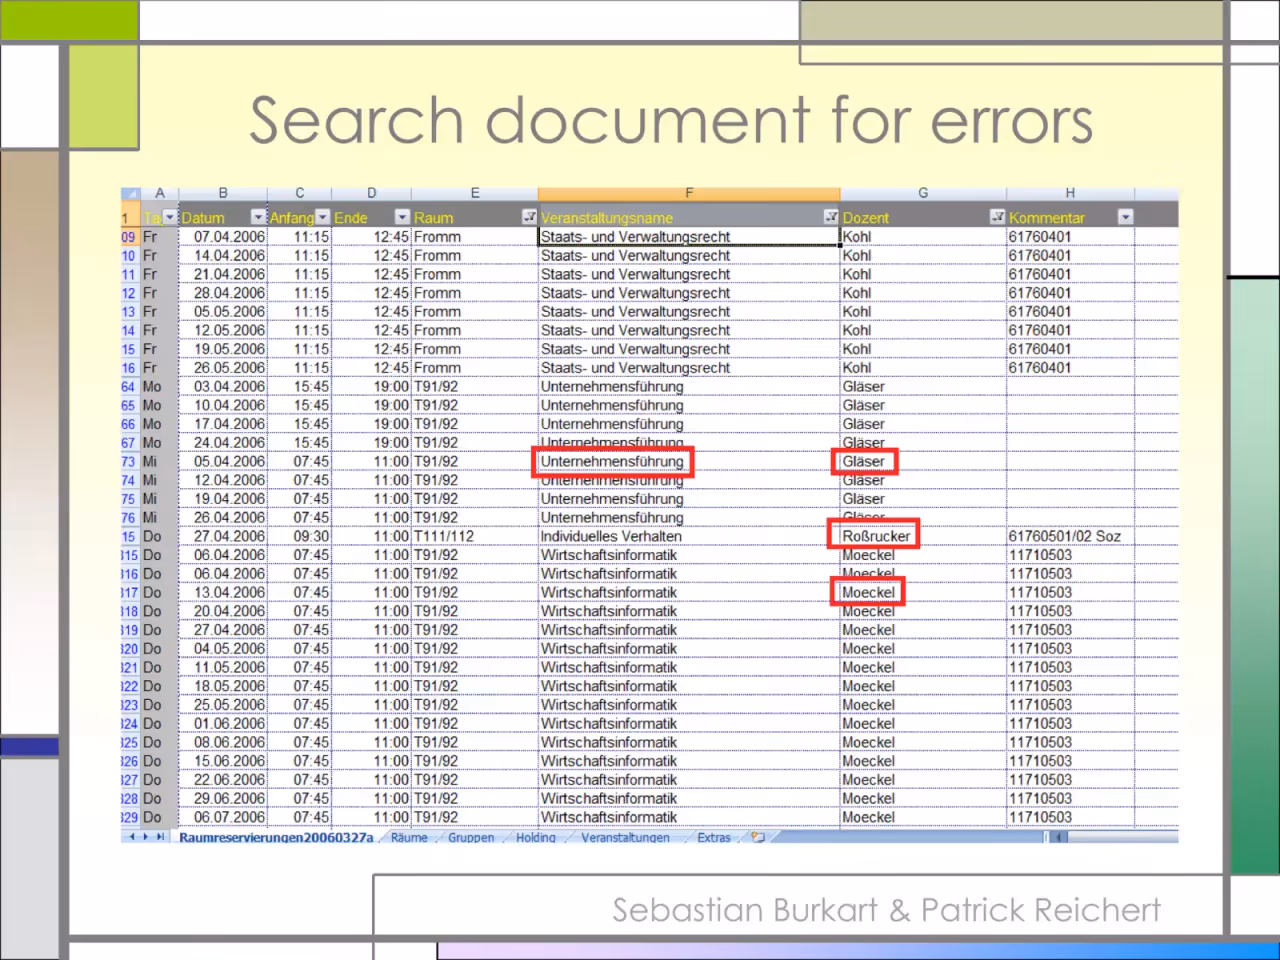Switch to the Holding sheet tab
Viewport: 1280px width, 960px height.
(x=536, y=837)
